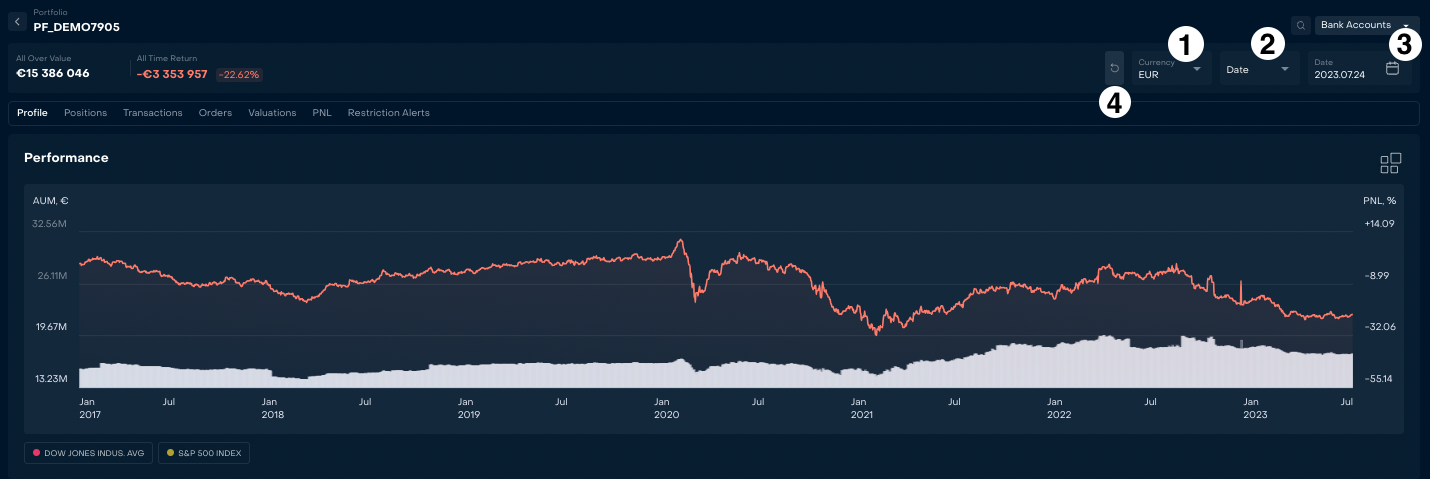The image size is (1430, 479).
Task: Click the search magnifier icon
Action: [1300, 25]
